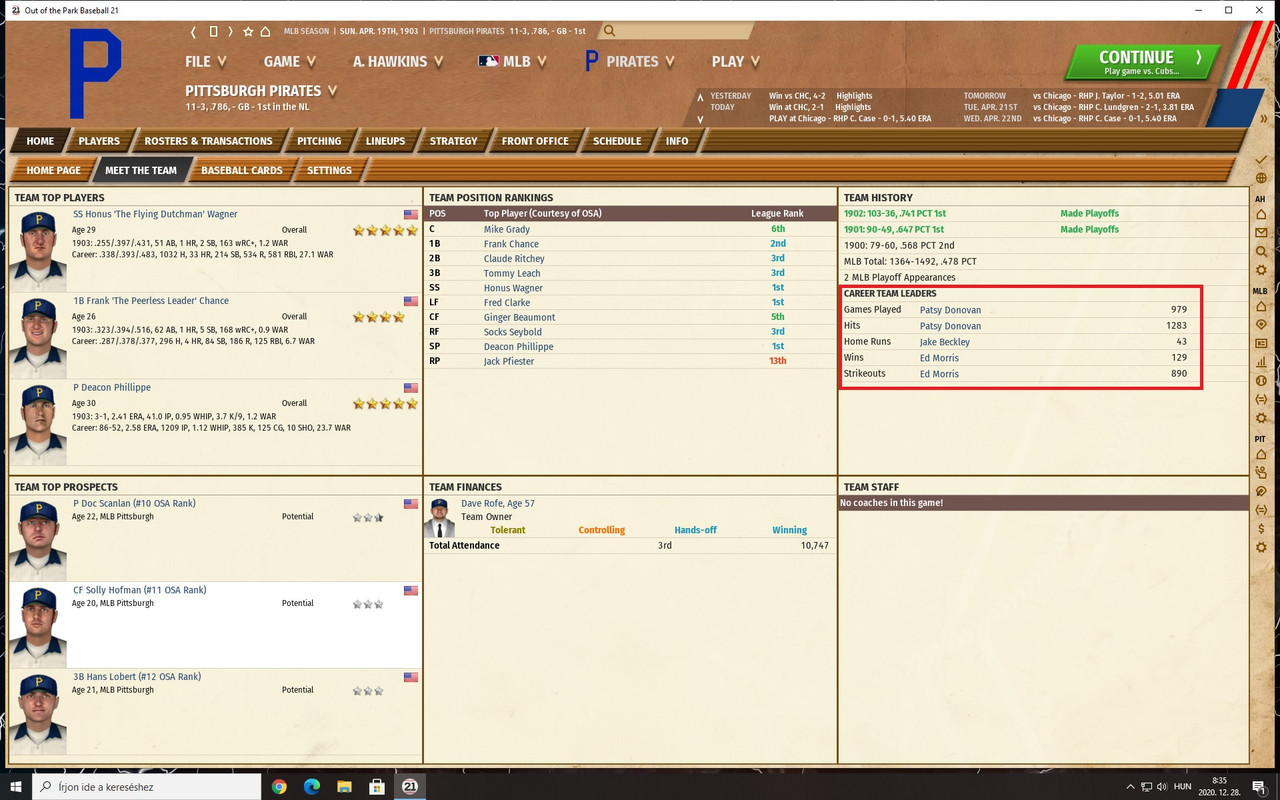Expand the PLAY dropdown menu
This screenshot has height=800, width=1280.
(x=736, y=61)
